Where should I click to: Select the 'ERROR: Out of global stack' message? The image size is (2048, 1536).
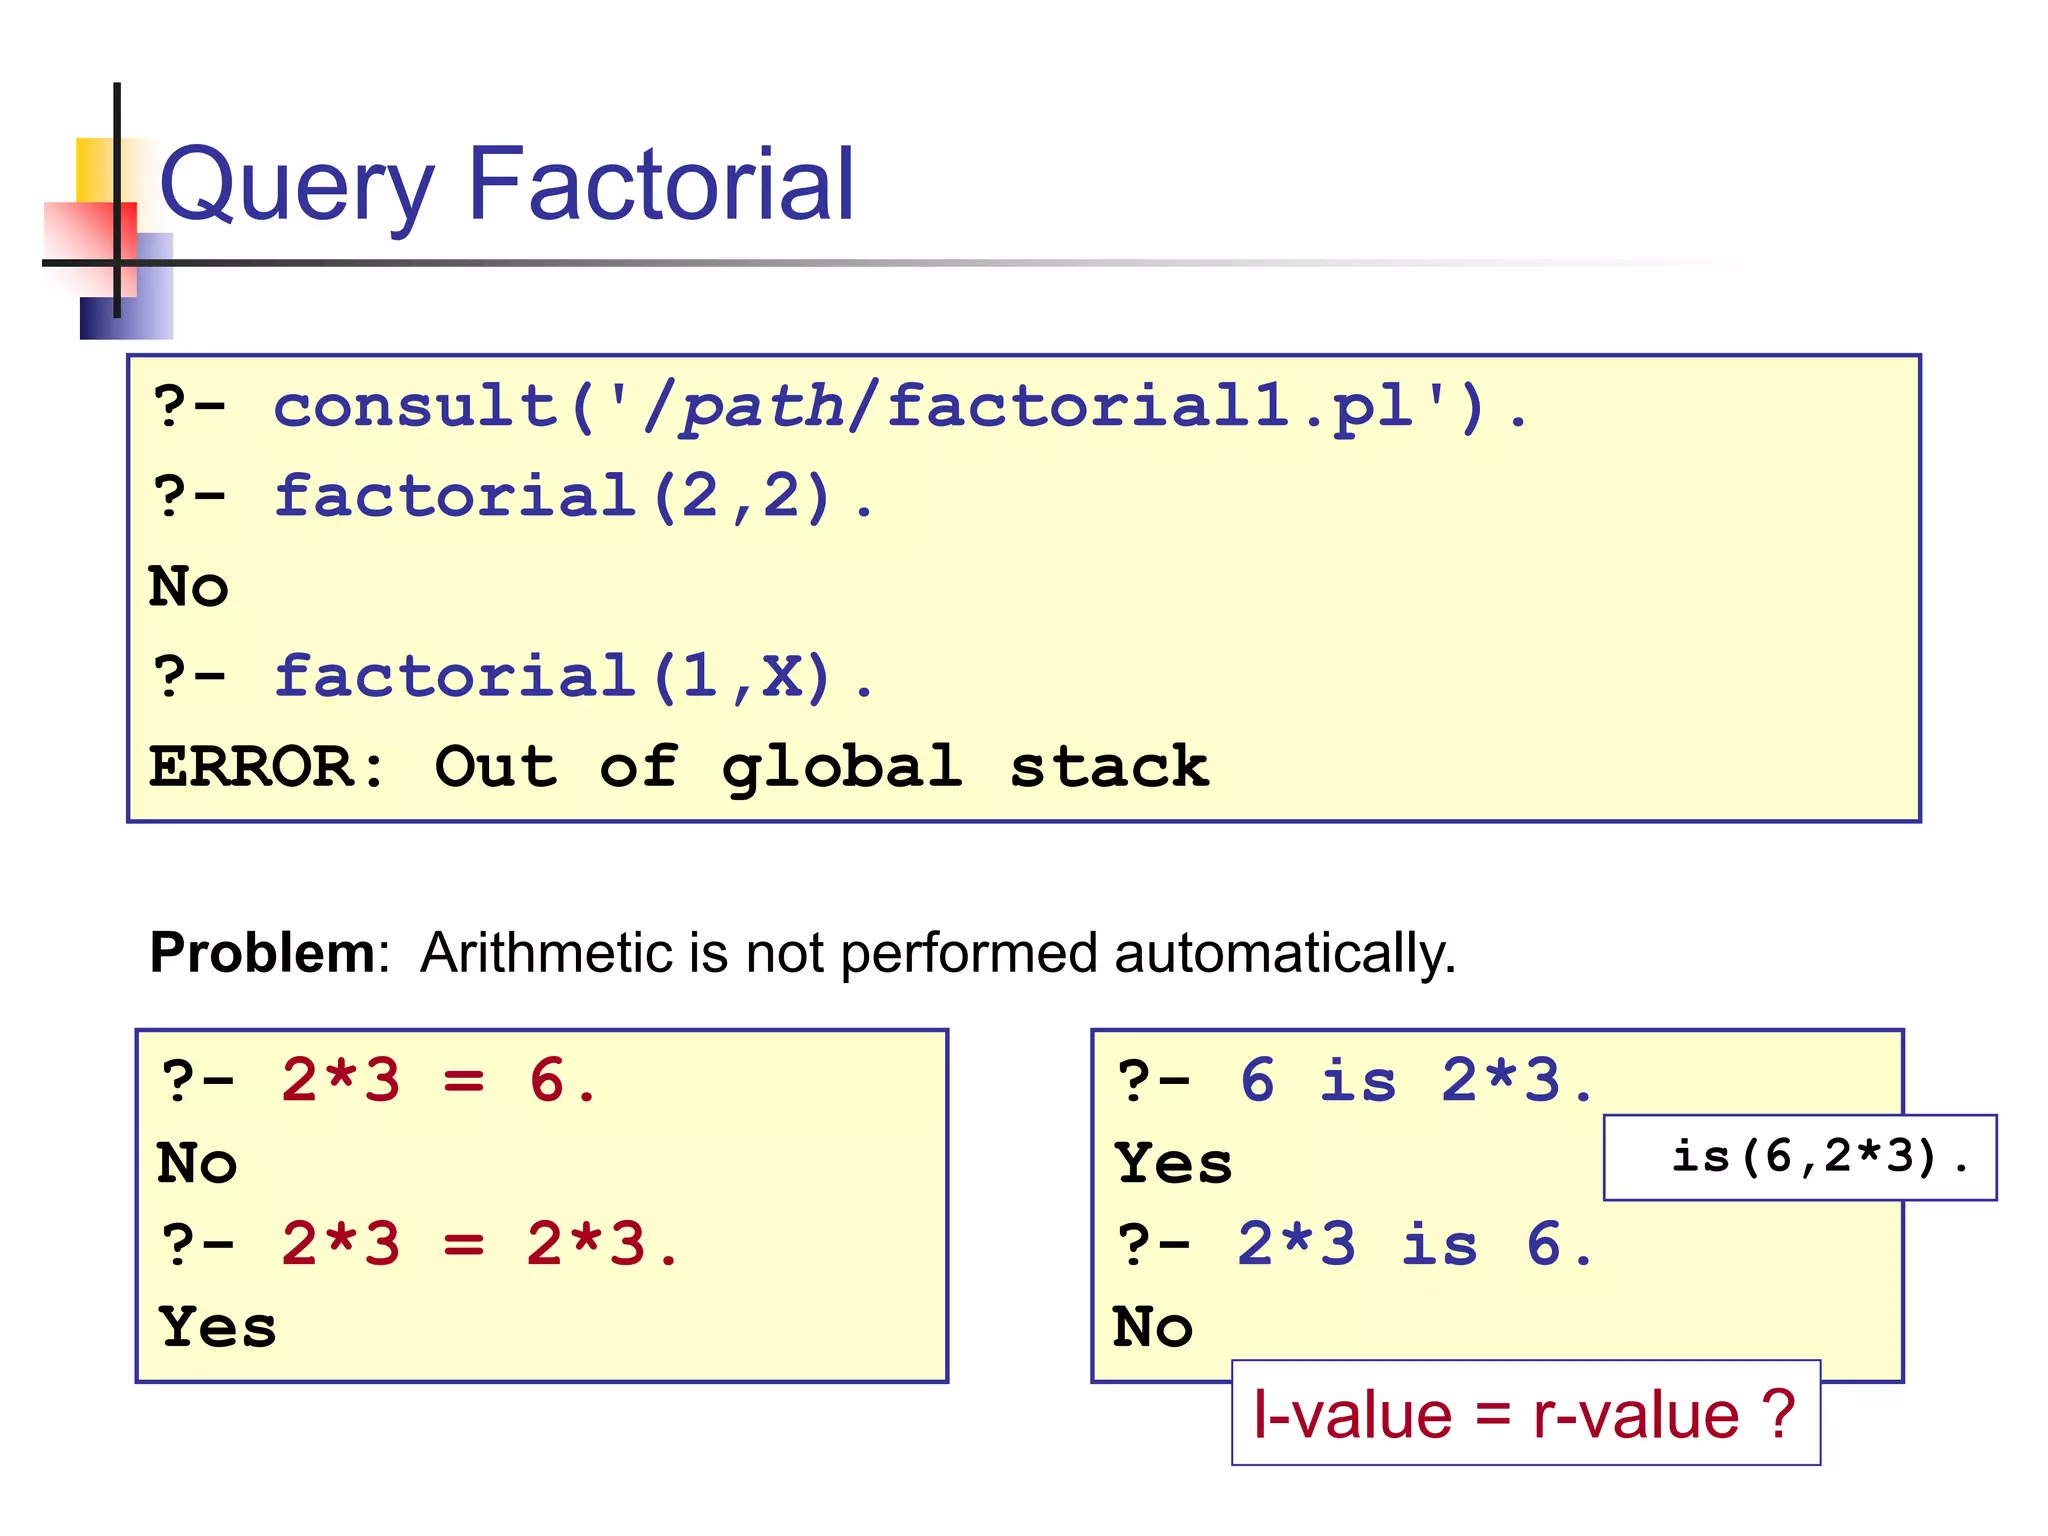[x=679, y=767]
